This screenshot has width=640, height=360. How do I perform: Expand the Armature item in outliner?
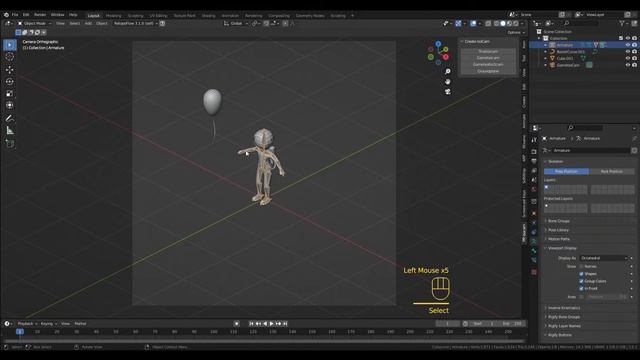(546, 45)
